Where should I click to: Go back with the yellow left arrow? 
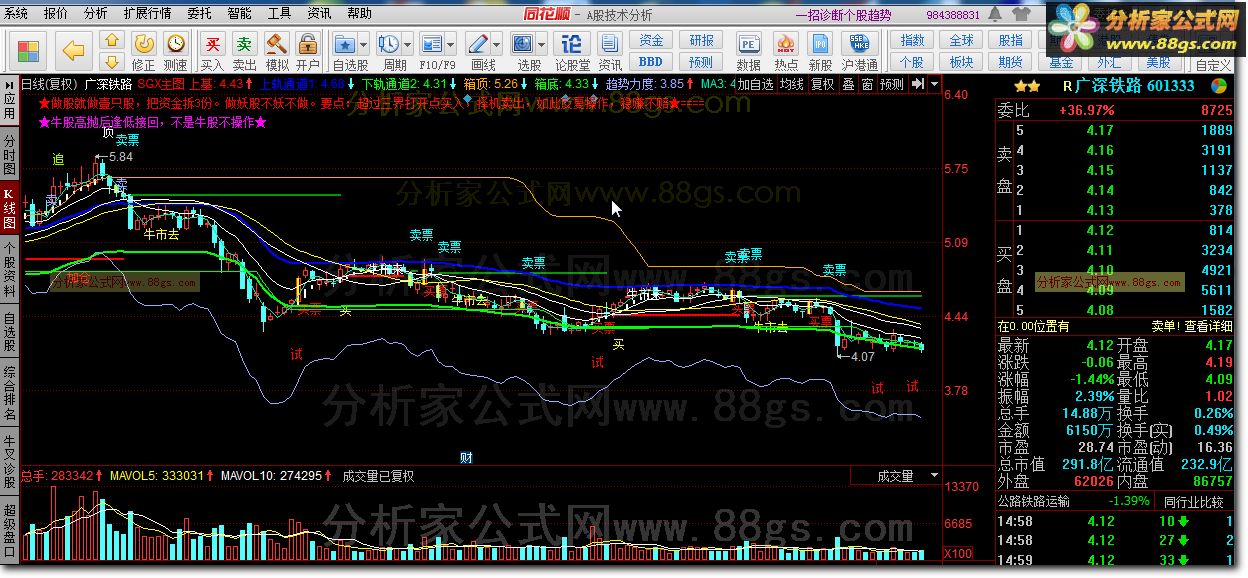click(x=75, y=50)
